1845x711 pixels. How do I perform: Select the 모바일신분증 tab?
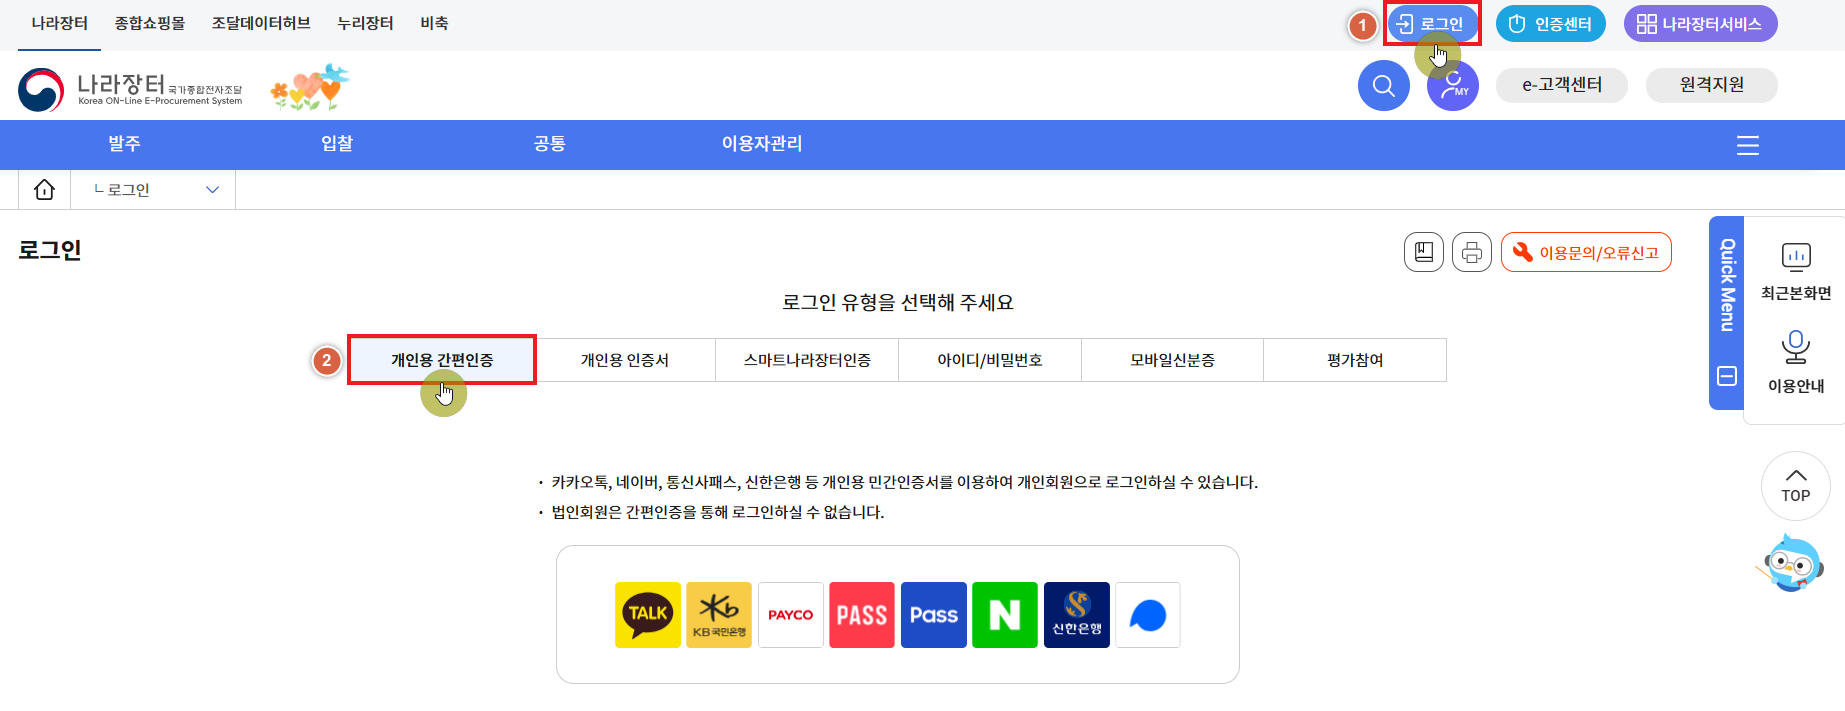[1172, 360]
